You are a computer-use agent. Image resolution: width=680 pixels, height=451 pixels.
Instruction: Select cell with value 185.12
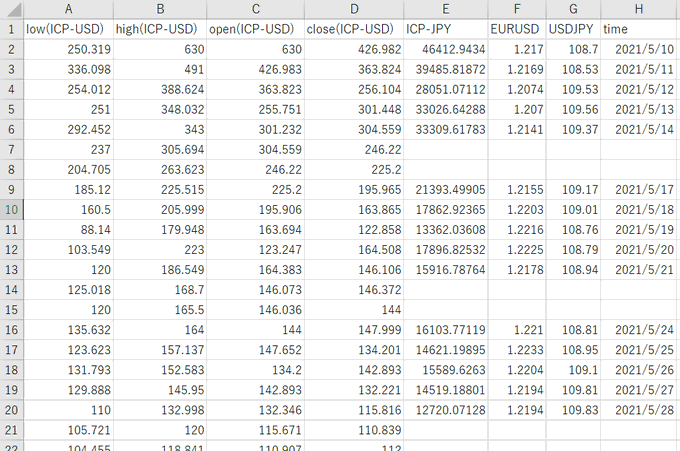[69, 190]
